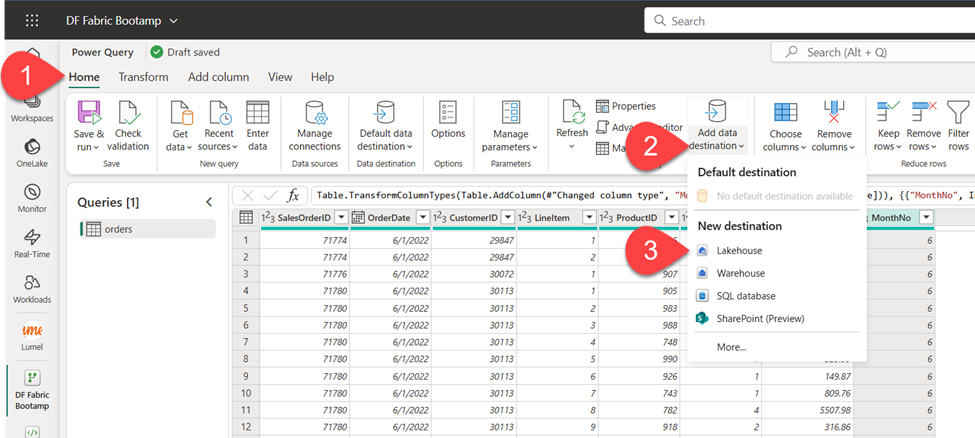The height and width of the screenshot is (438, 975).
Task: Open OneLake in left sidebar
Action: pos(32,153)
